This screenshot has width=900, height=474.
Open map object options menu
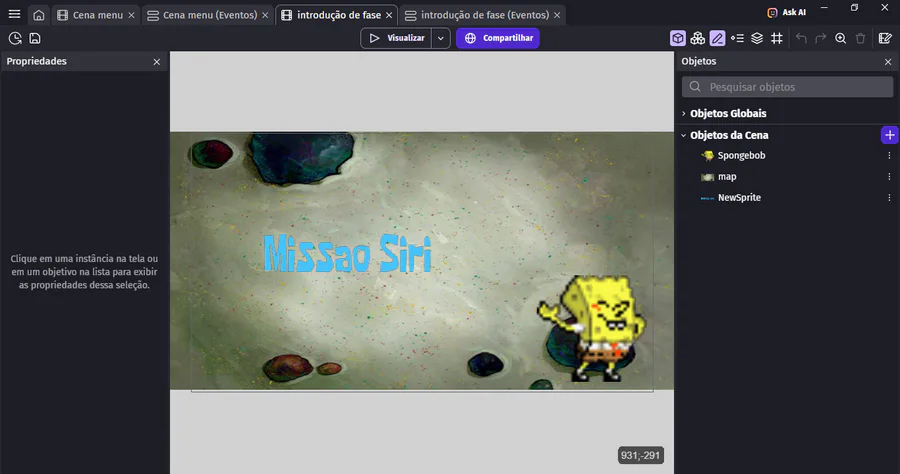889,177
